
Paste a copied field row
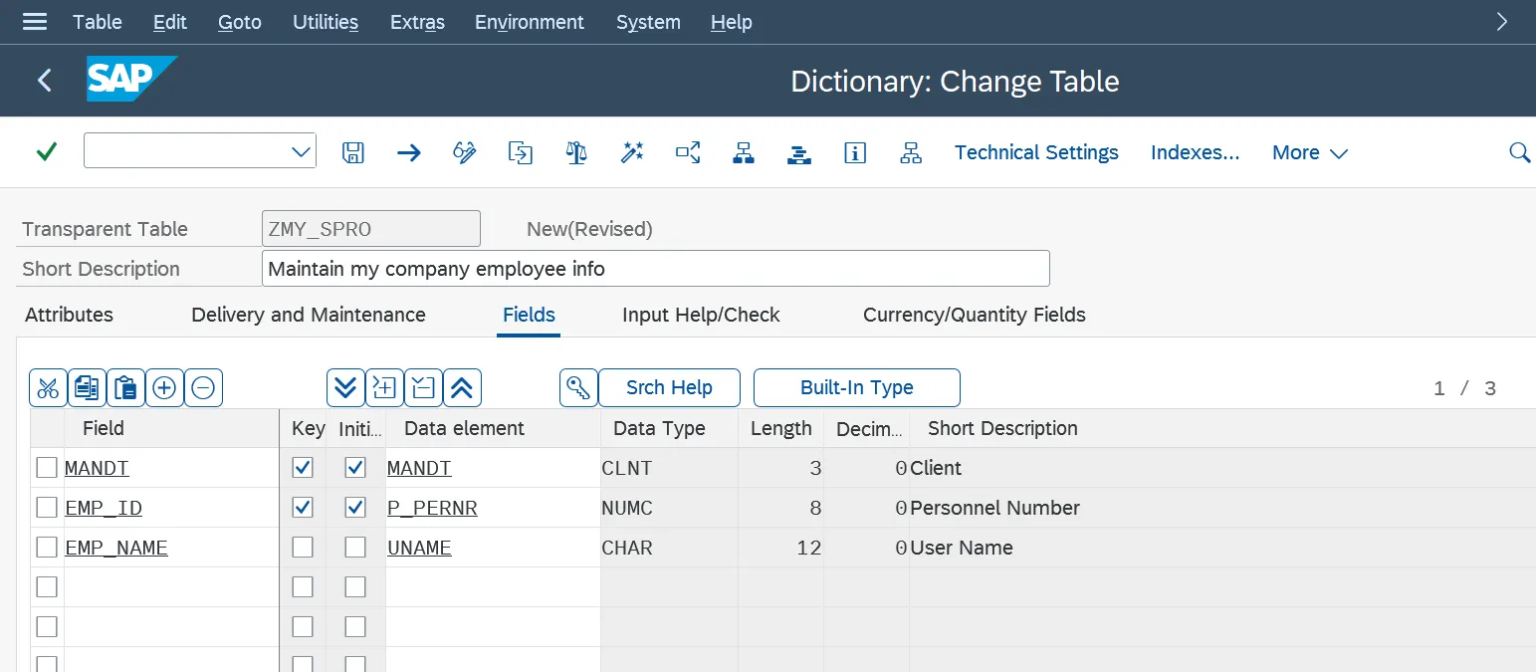(x=126, y=387)
